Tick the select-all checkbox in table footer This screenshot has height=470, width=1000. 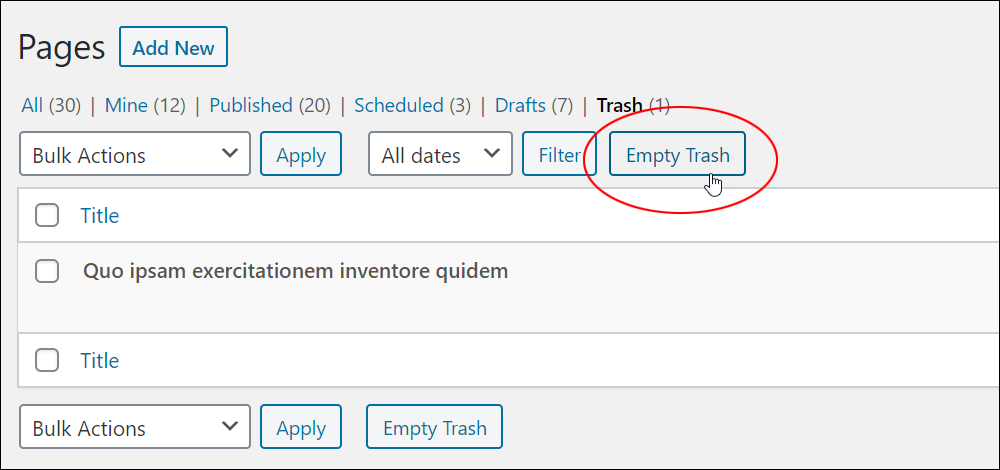pyautogui.click(x=47, y=360)
